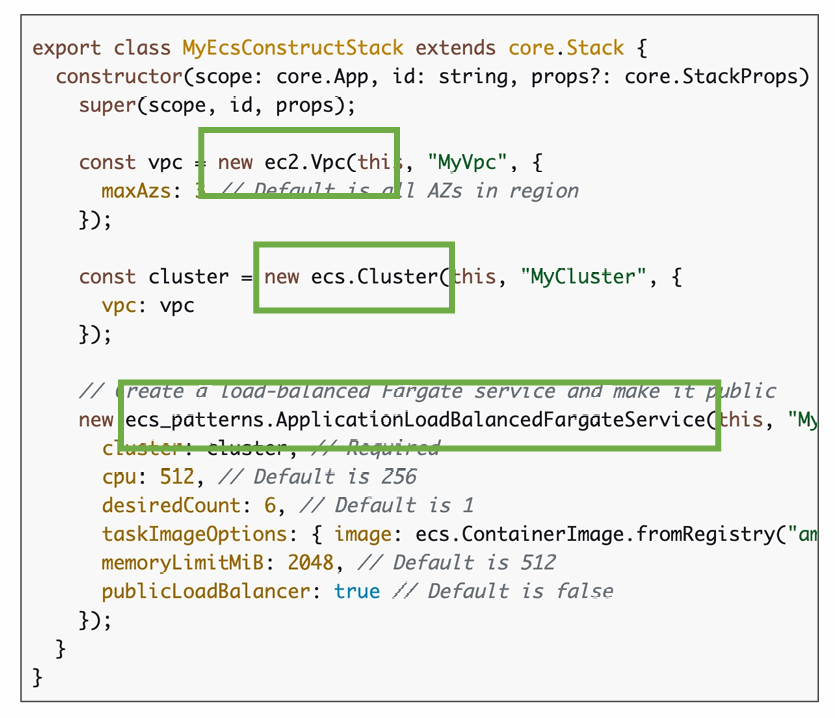Image resolution: width=835 pixels, height=718 pixels.
Task: Click the 'Default is false' comment
Action: pos(521,592)
